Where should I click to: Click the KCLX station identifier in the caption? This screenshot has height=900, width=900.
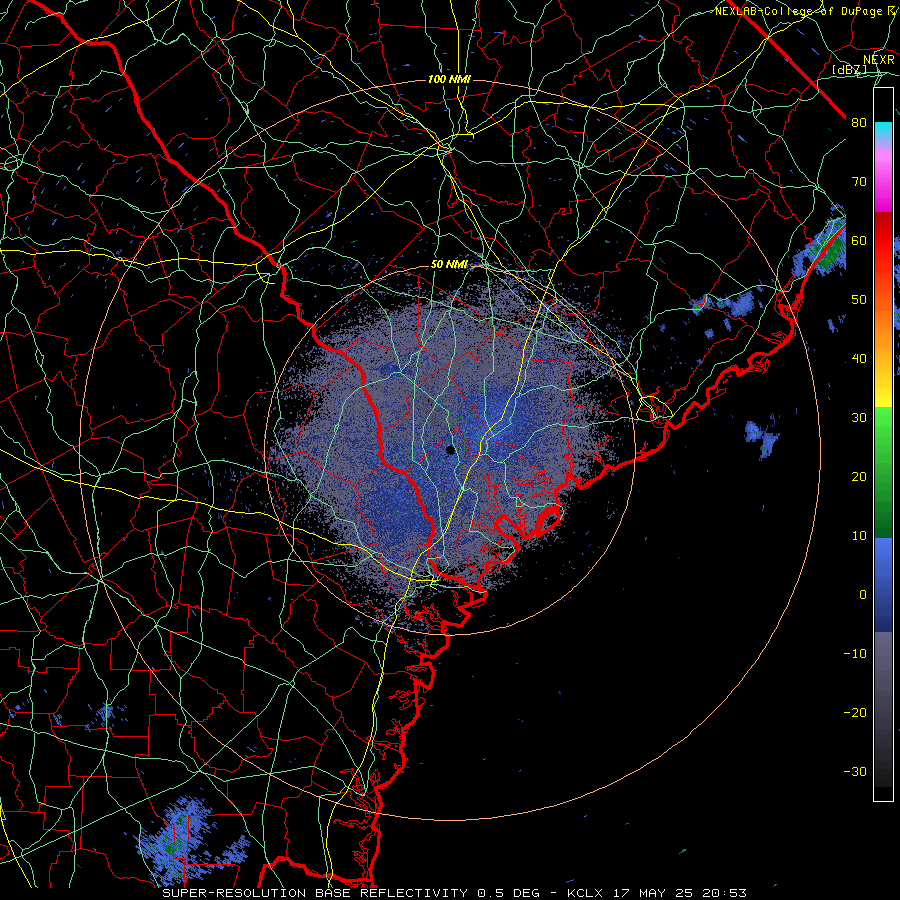coord(584,893)
